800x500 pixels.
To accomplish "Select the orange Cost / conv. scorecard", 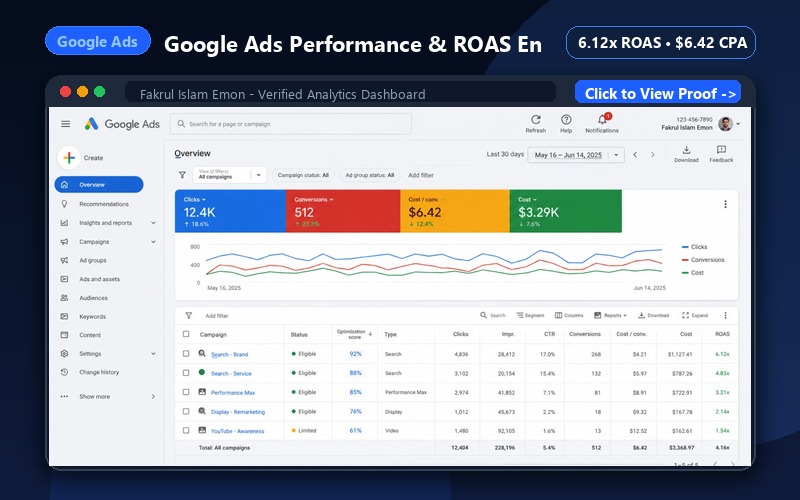I will (x=455, y=211).
